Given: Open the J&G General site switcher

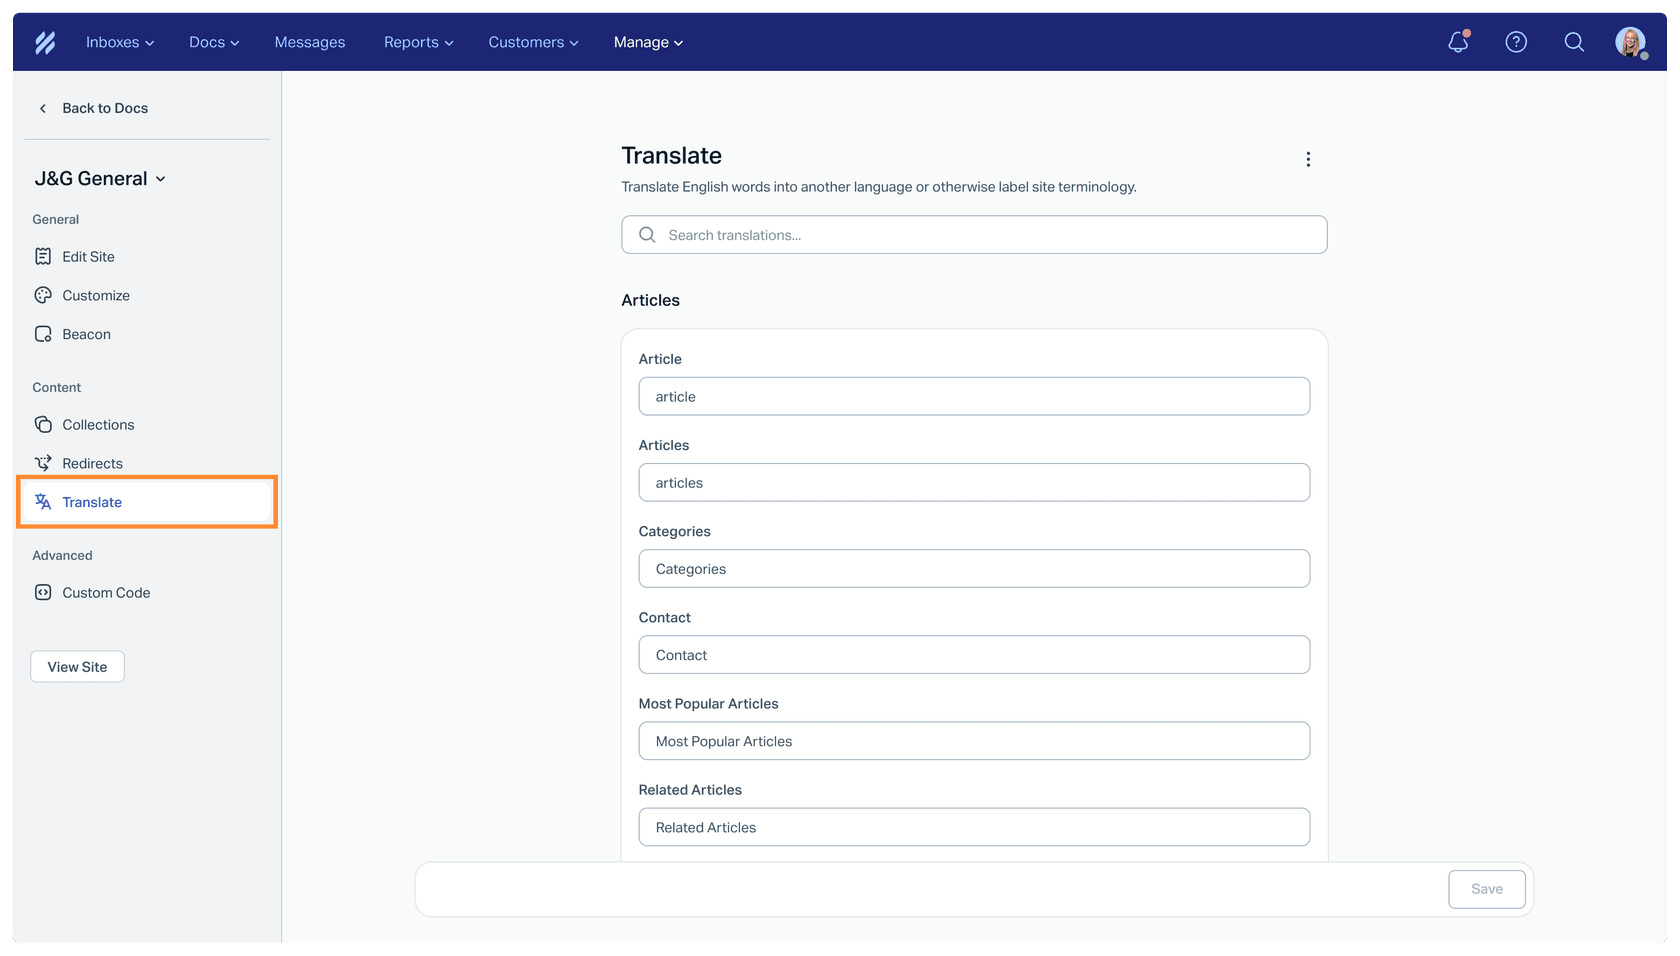Looking at the screenshot, I should (100, 178).
